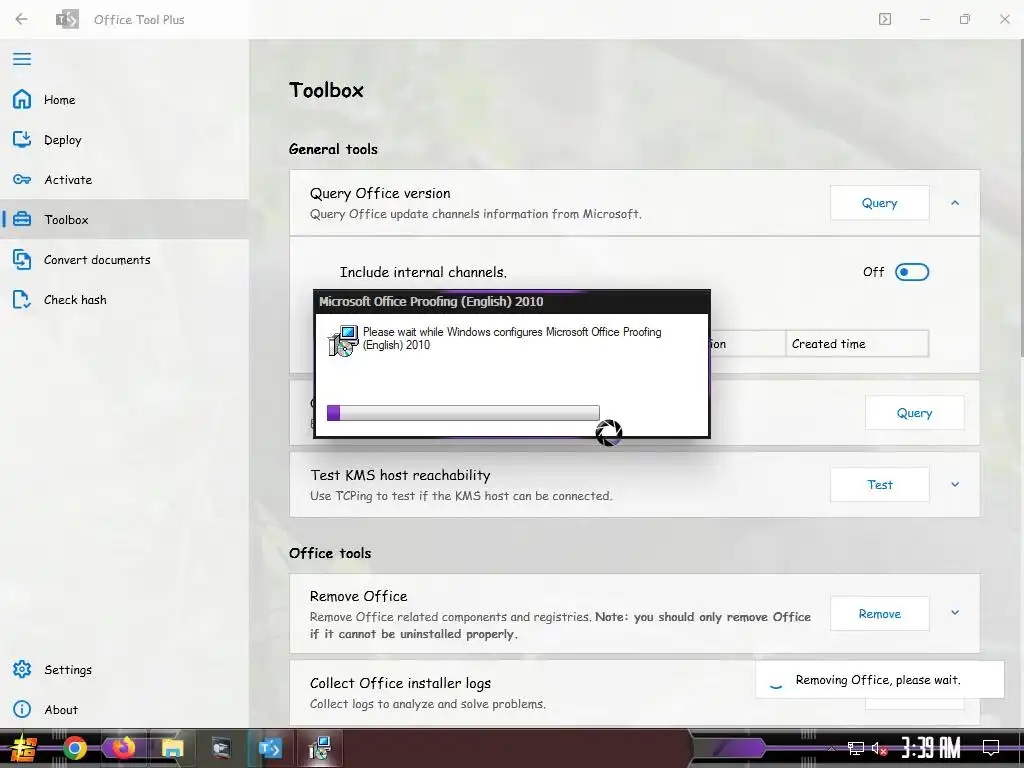
Task: Open Check hash page
Action: click(x=124, y=300)
